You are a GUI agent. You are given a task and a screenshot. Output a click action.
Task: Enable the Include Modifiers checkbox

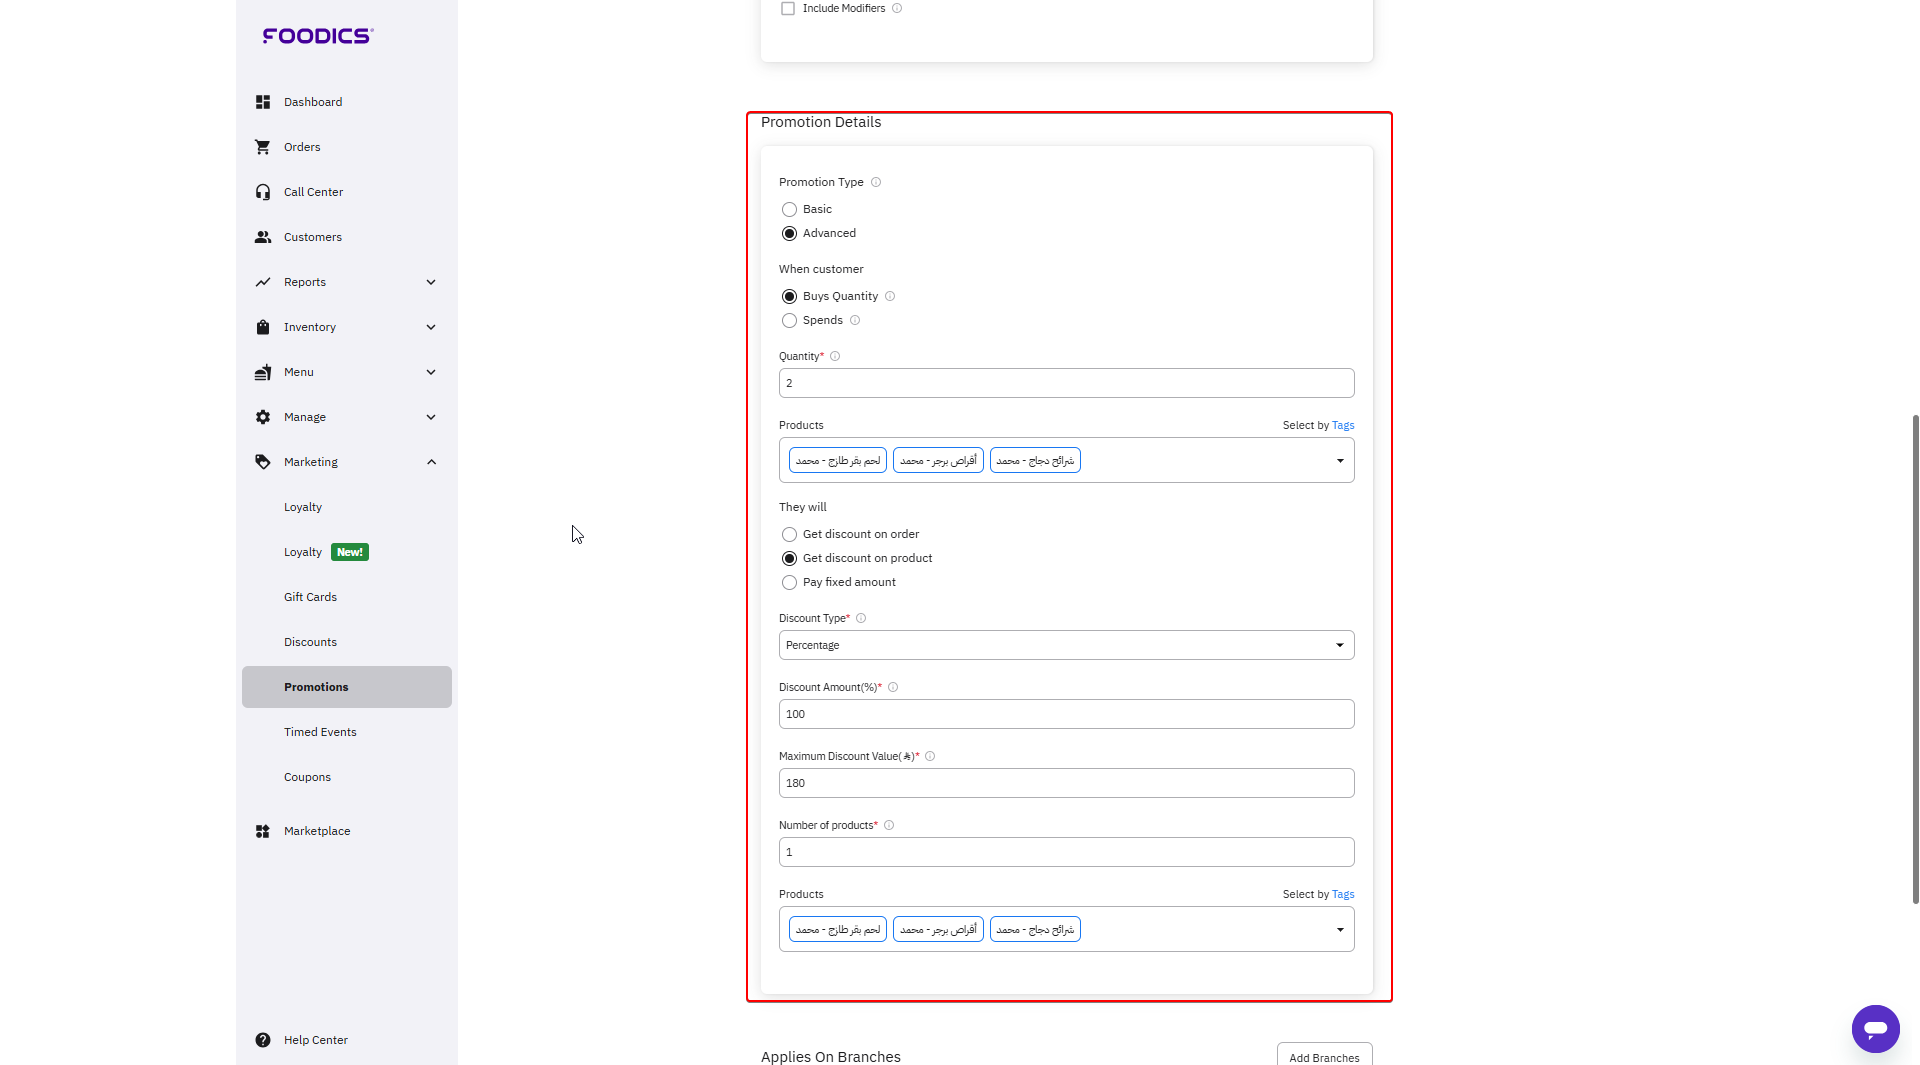(x=788, y=9)
